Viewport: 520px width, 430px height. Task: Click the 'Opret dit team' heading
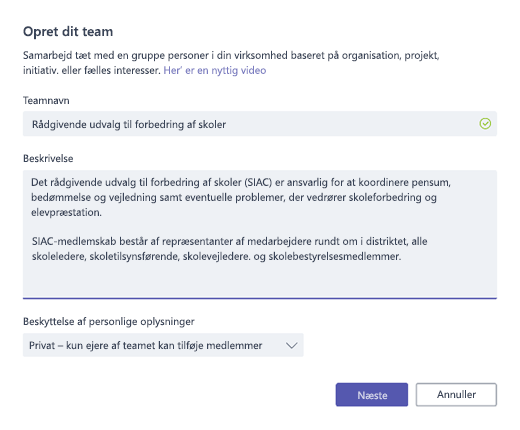click(68, 32)
